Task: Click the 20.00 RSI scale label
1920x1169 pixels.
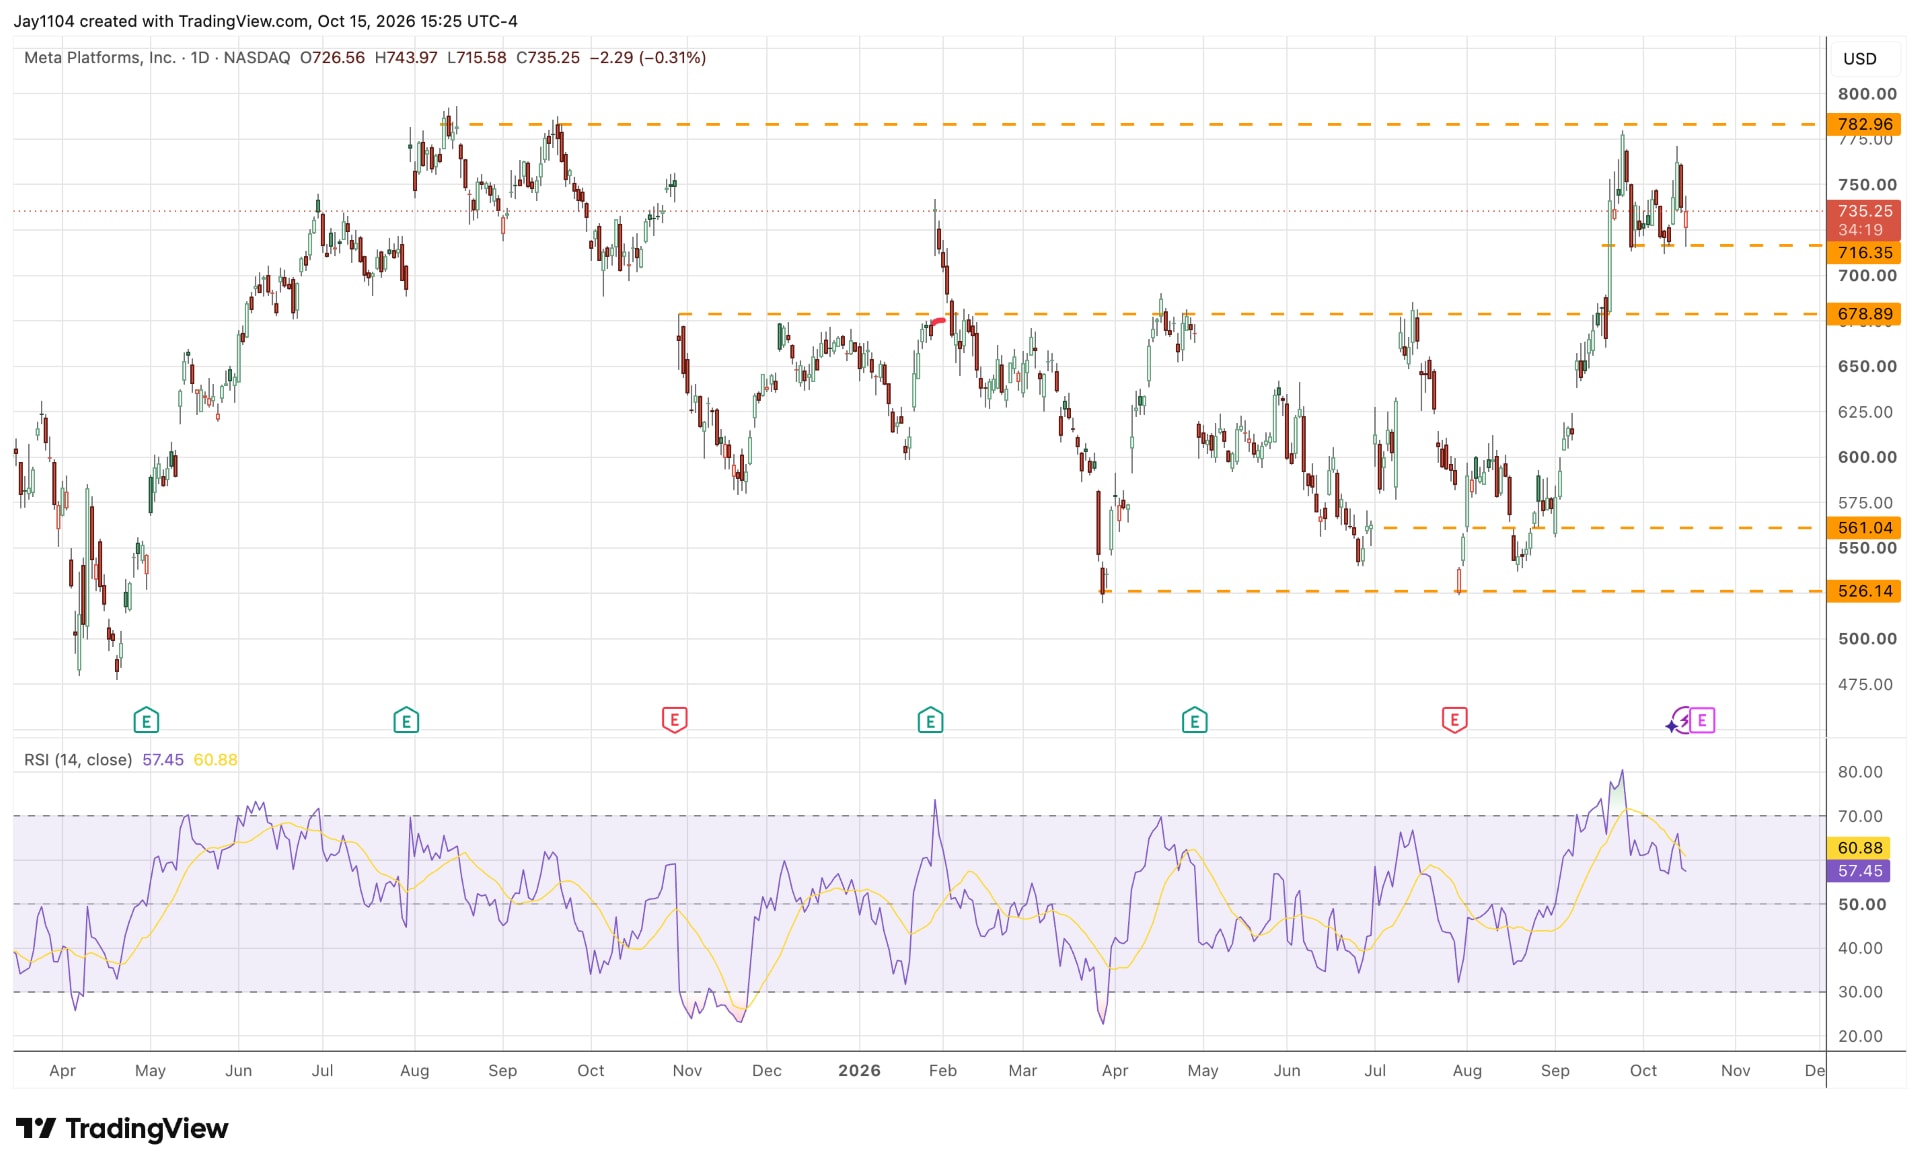Action: coord(1860,1037)
